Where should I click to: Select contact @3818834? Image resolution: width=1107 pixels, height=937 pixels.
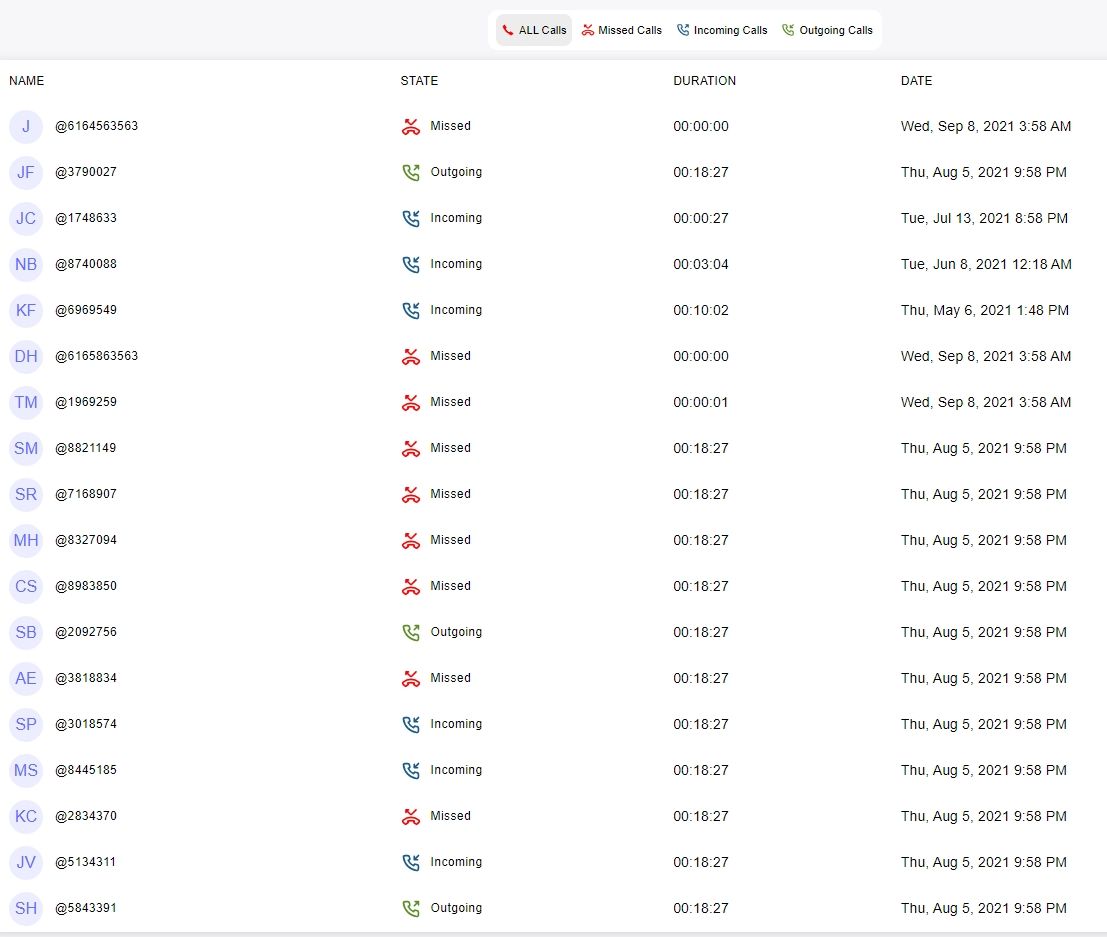click(x=86, y=678)
